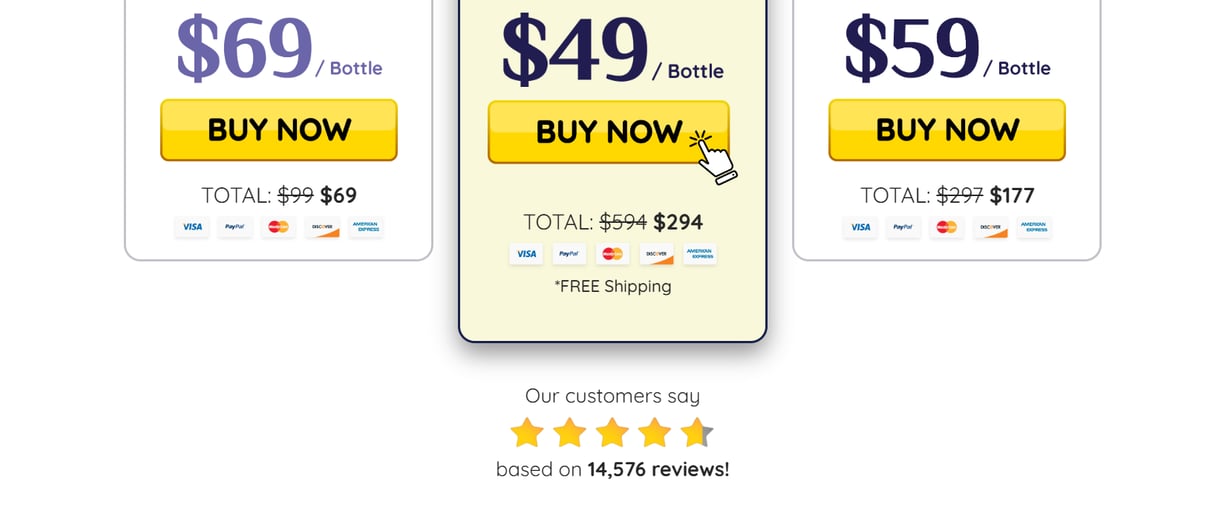Click PayPal icon in middle $49 card
Image resolution: width=1224 pixels, height=514 pixels.
569,254
